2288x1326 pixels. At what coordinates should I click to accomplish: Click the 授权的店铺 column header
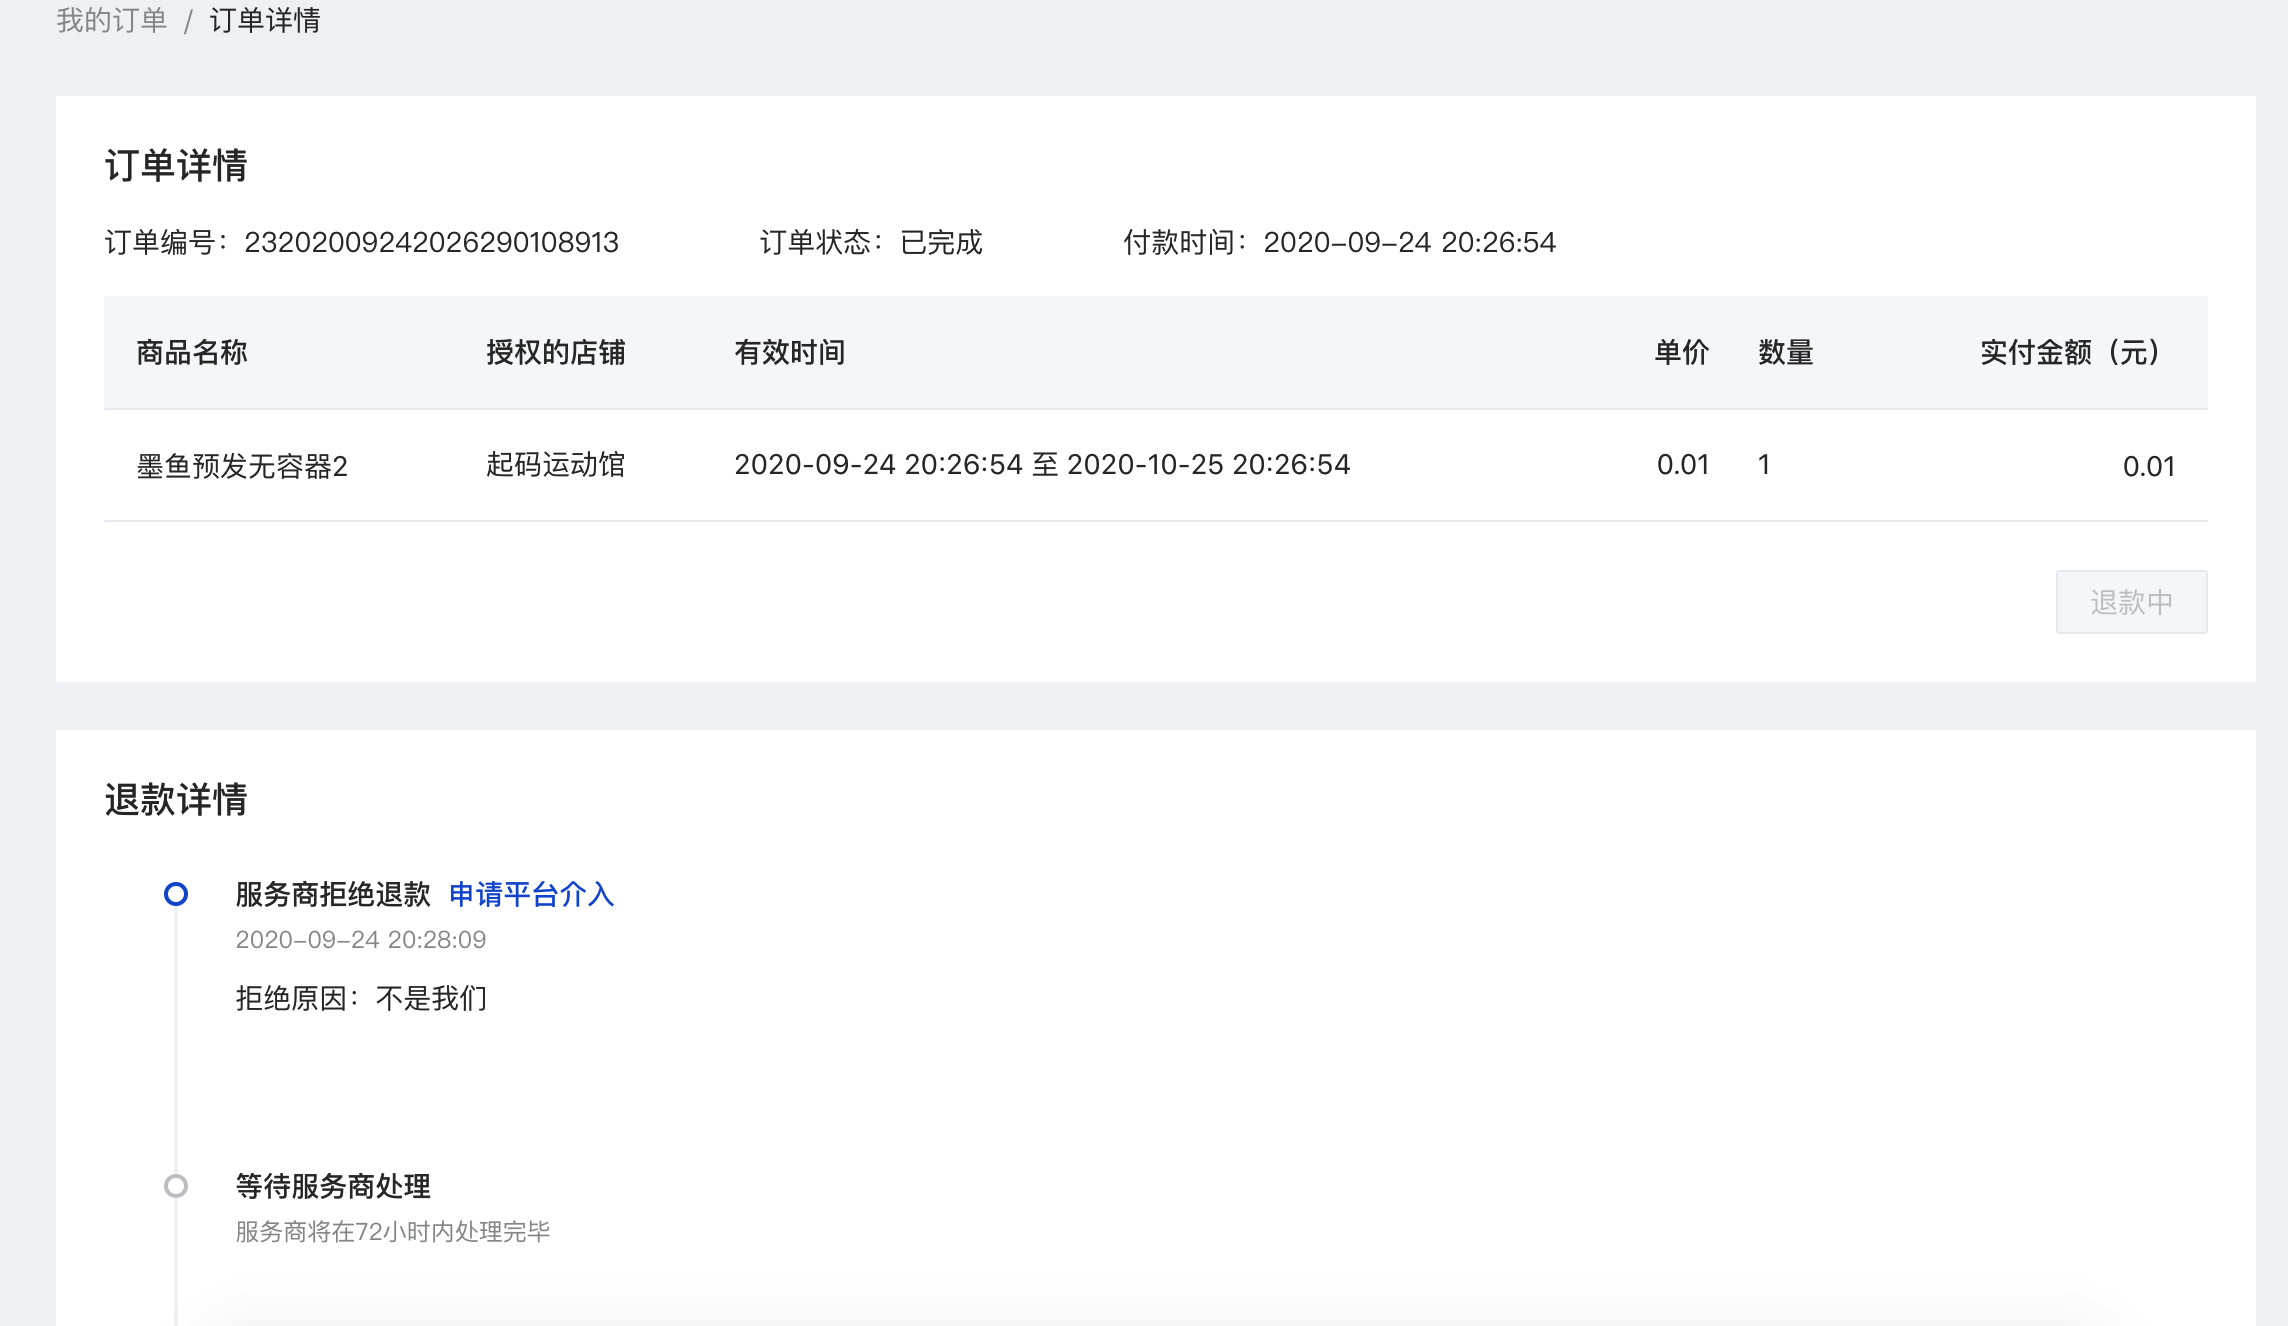(555, 352)
